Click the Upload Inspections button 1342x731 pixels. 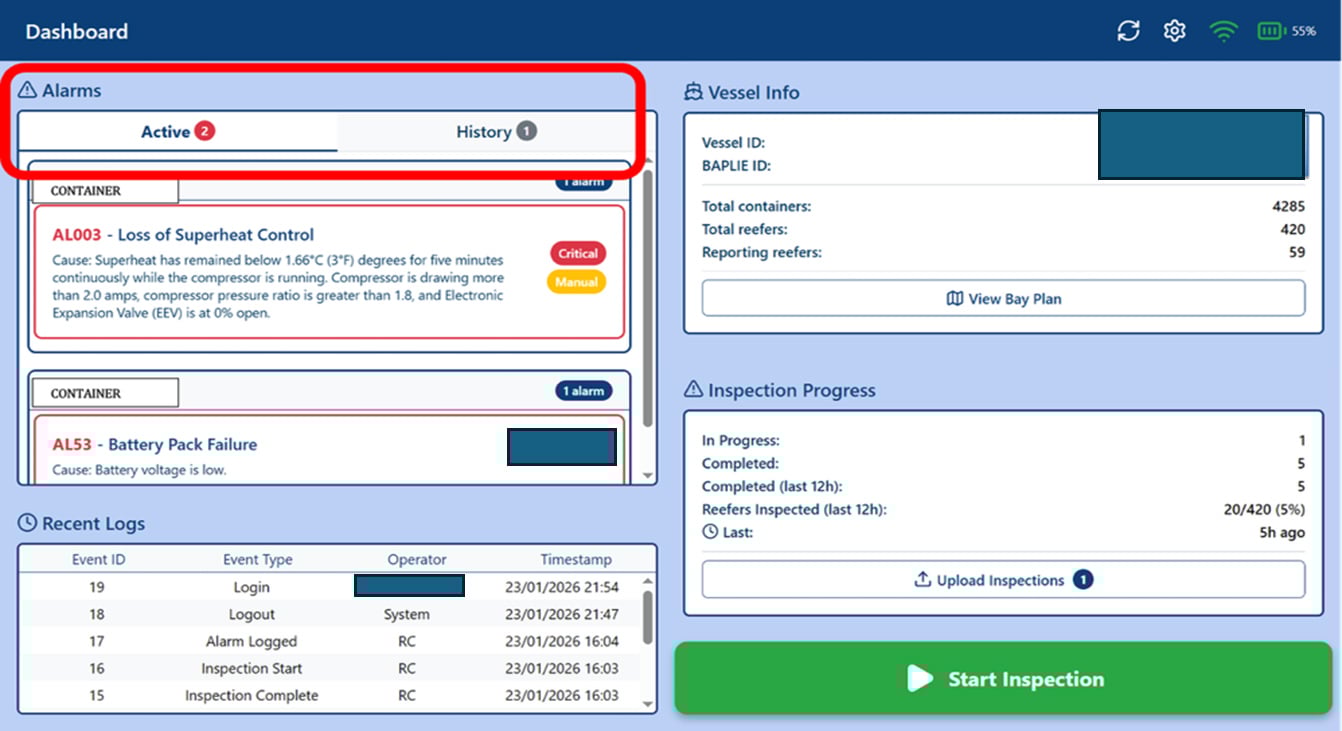[x=1003, y=580]
